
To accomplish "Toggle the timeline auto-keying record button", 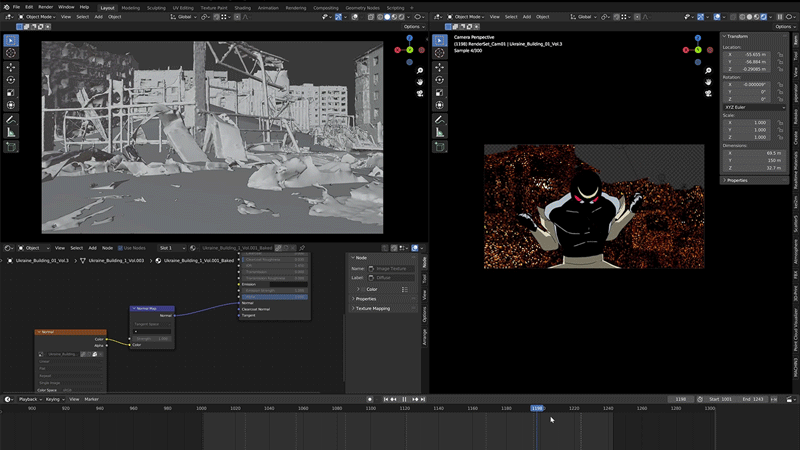I will (x=370, y=399).
